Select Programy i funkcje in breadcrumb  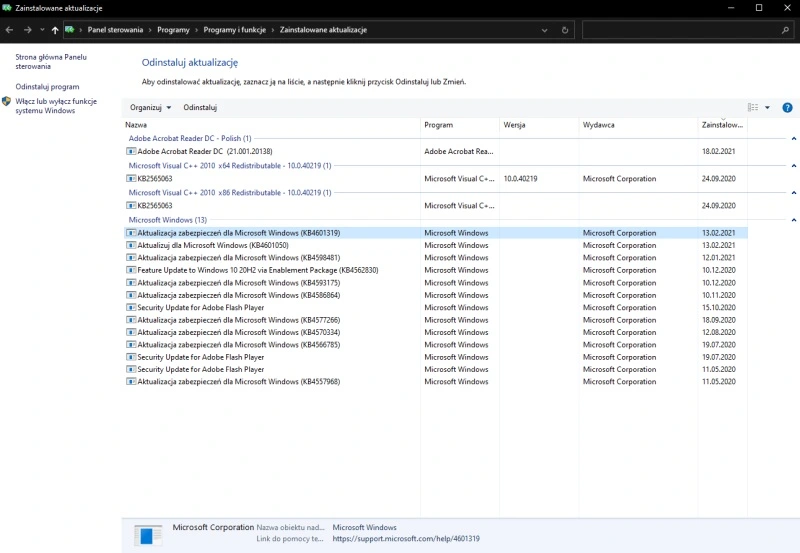pos(234,30)
